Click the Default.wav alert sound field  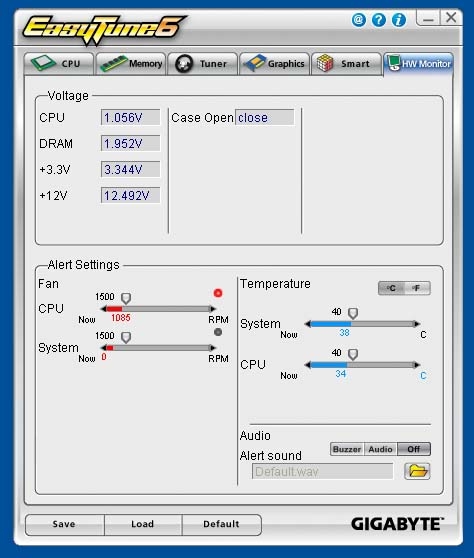pyautogui.click(x=322, y=472)
